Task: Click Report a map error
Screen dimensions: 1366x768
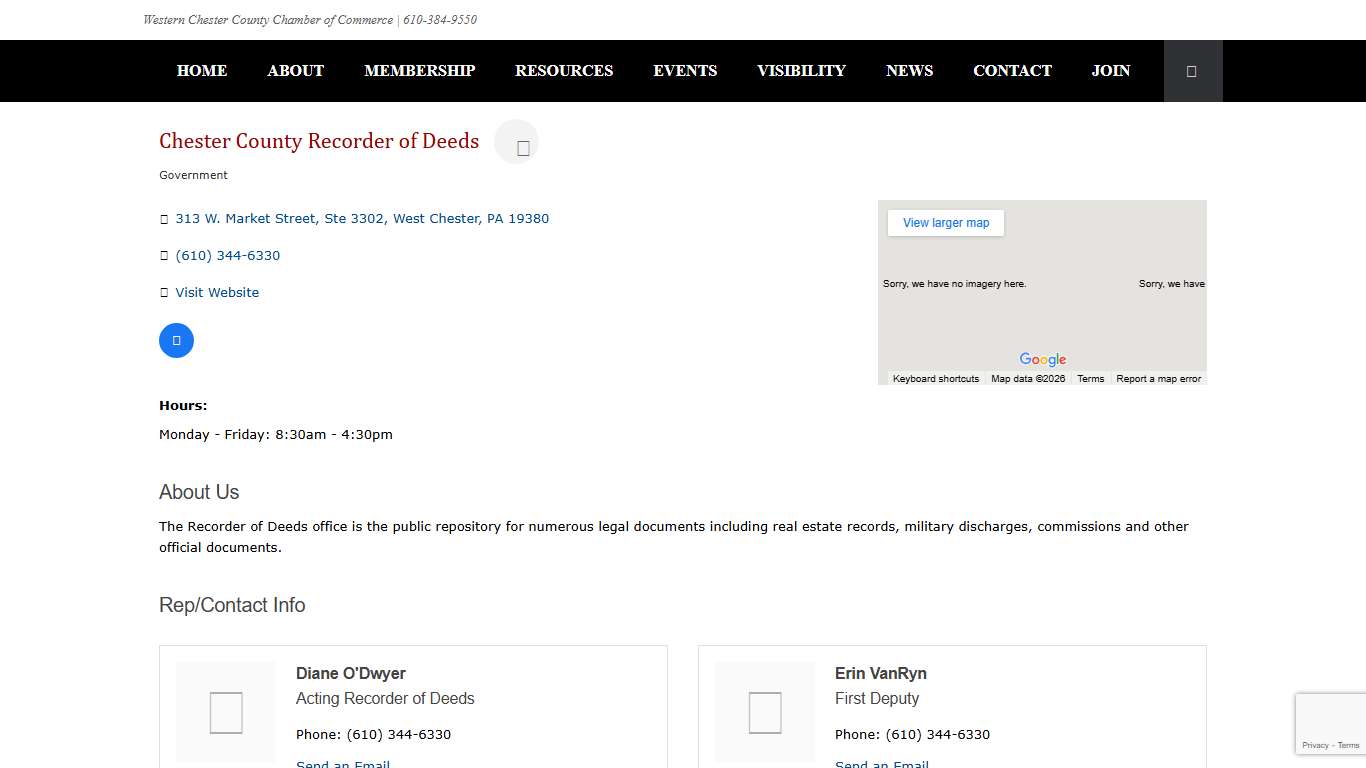Action: click(1159, 378)
